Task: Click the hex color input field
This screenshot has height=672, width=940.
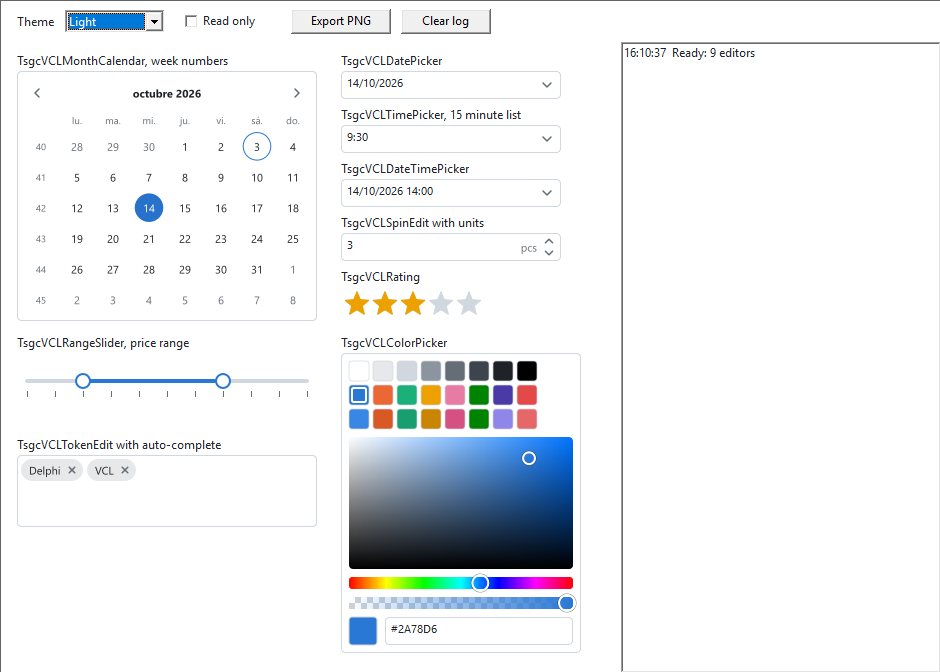Action: [478, 631]
